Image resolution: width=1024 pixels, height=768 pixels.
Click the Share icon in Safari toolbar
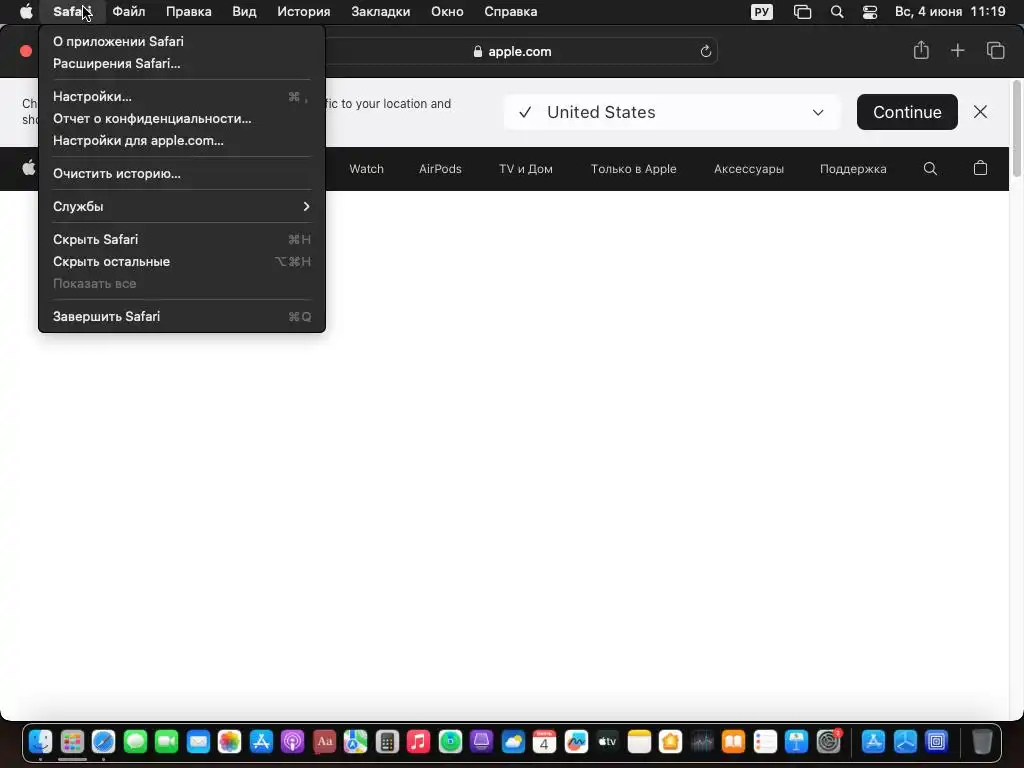pyautogui.click(x=921, y=50)
